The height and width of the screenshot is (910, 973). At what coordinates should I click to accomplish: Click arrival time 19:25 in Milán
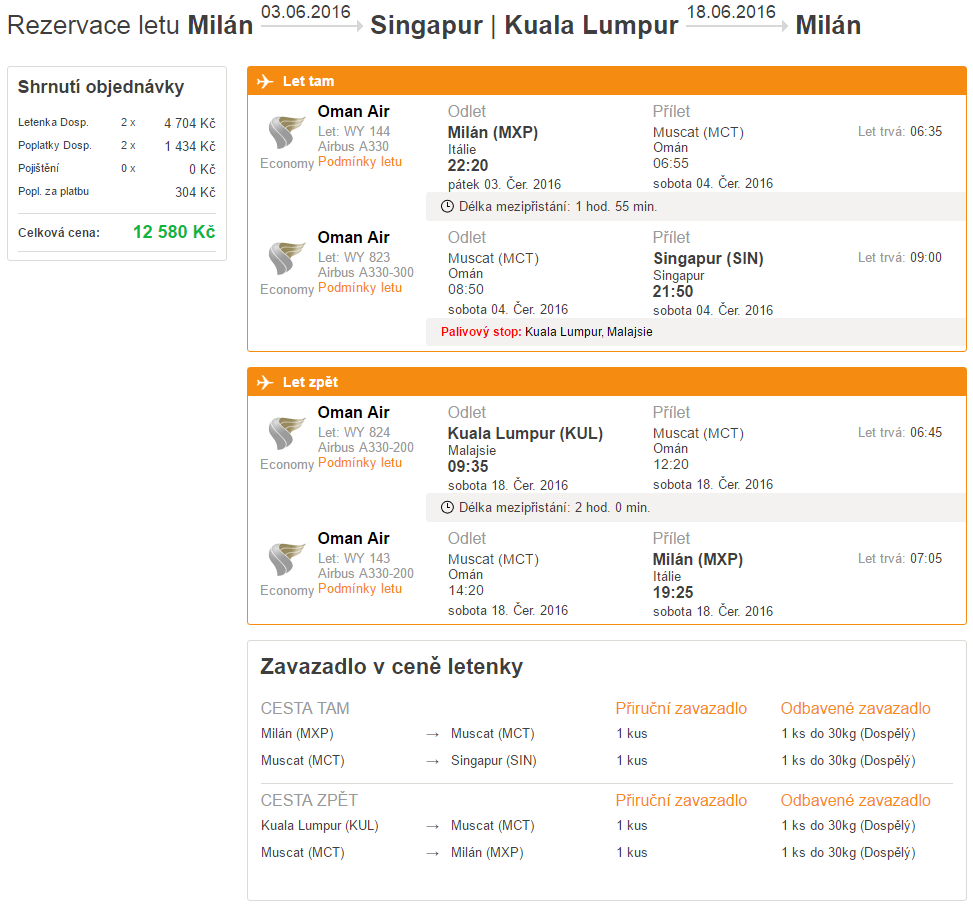673,593
